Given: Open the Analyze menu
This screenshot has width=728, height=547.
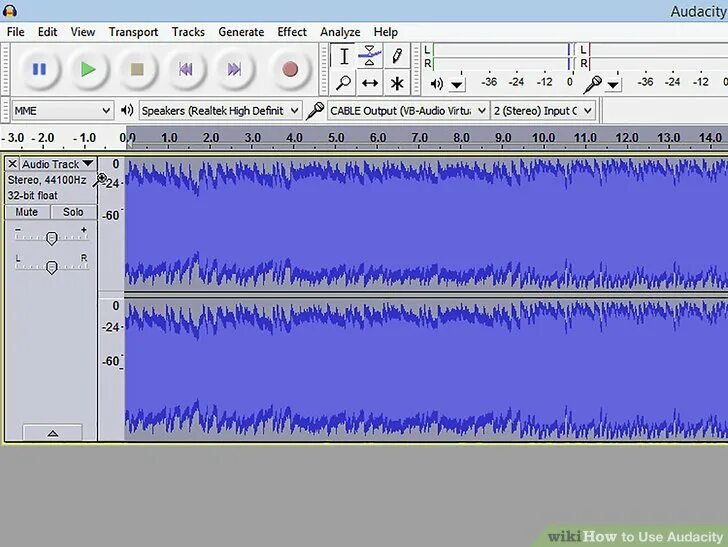Looking at the screenshot, I should pyautogui.click(x=340, y=32).
